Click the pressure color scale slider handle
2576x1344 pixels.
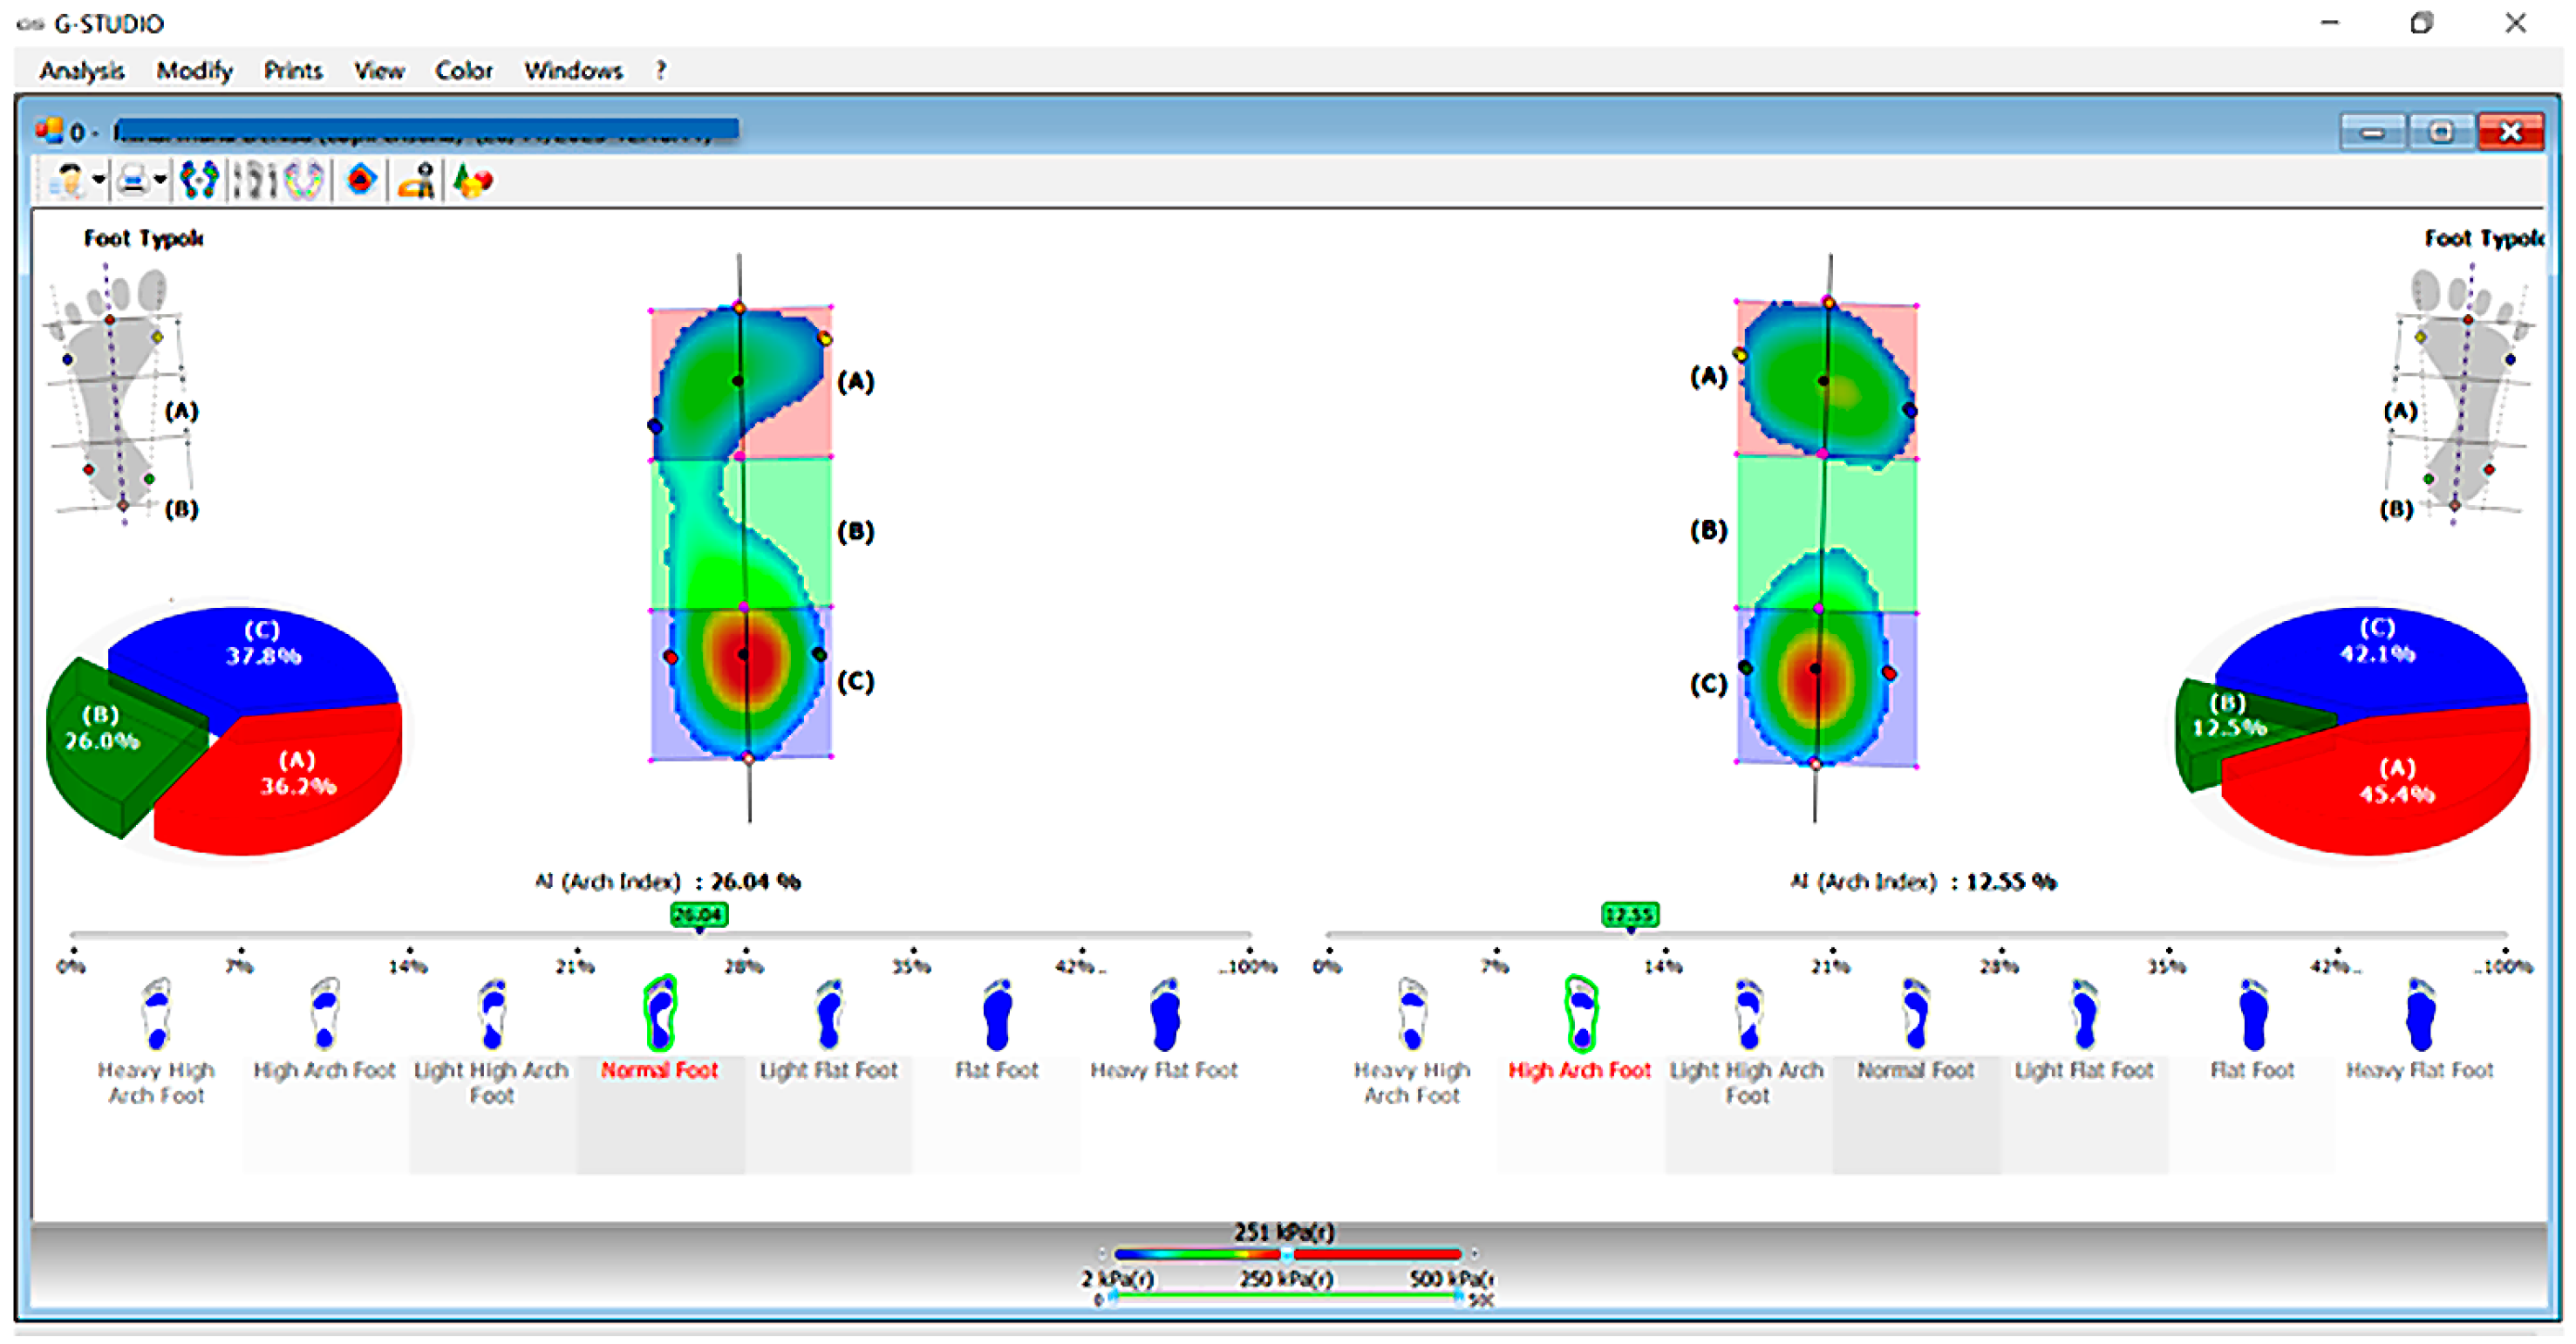pos(1287,1255)
